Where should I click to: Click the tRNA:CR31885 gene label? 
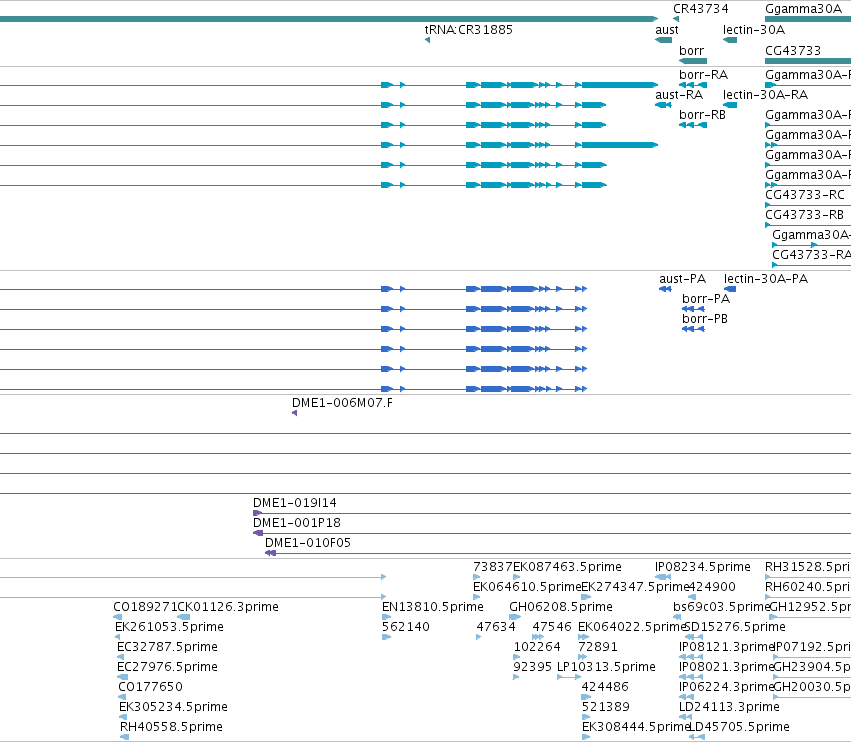point(468,30)
